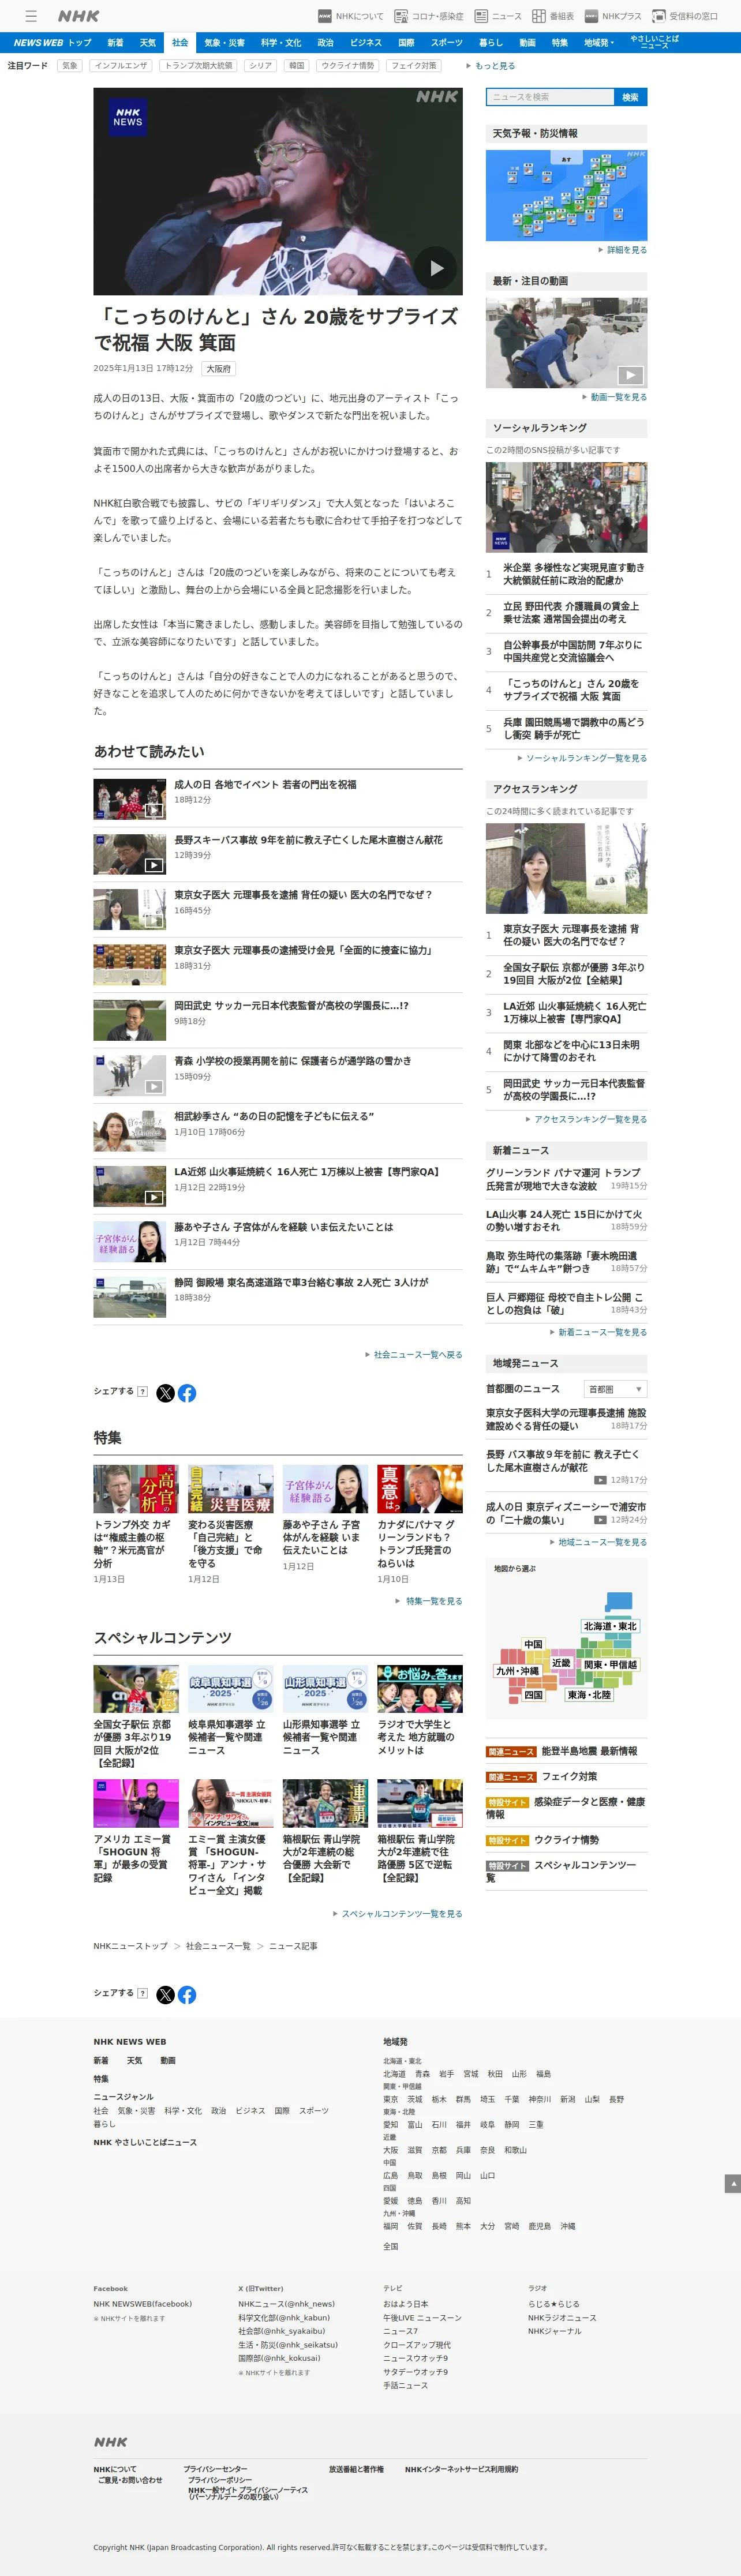This screenshot has width=741, height=2576.
Task: Open the NHKプラス header link
Action: pyautogui.click(x=613, y=16)
